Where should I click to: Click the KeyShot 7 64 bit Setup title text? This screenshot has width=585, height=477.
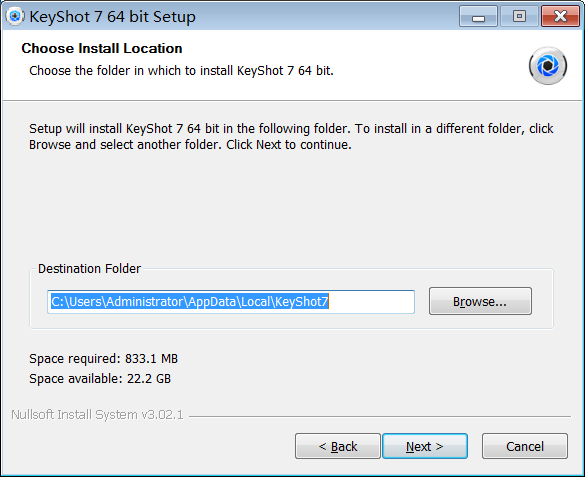tap(112, 17)
